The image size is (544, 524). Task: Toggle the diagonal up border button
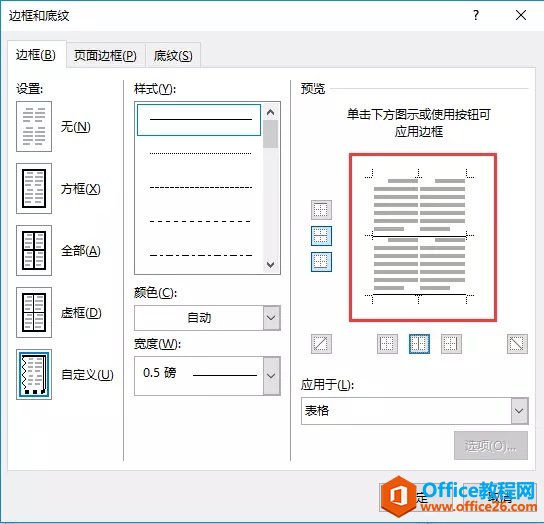[x=321, y=344]
